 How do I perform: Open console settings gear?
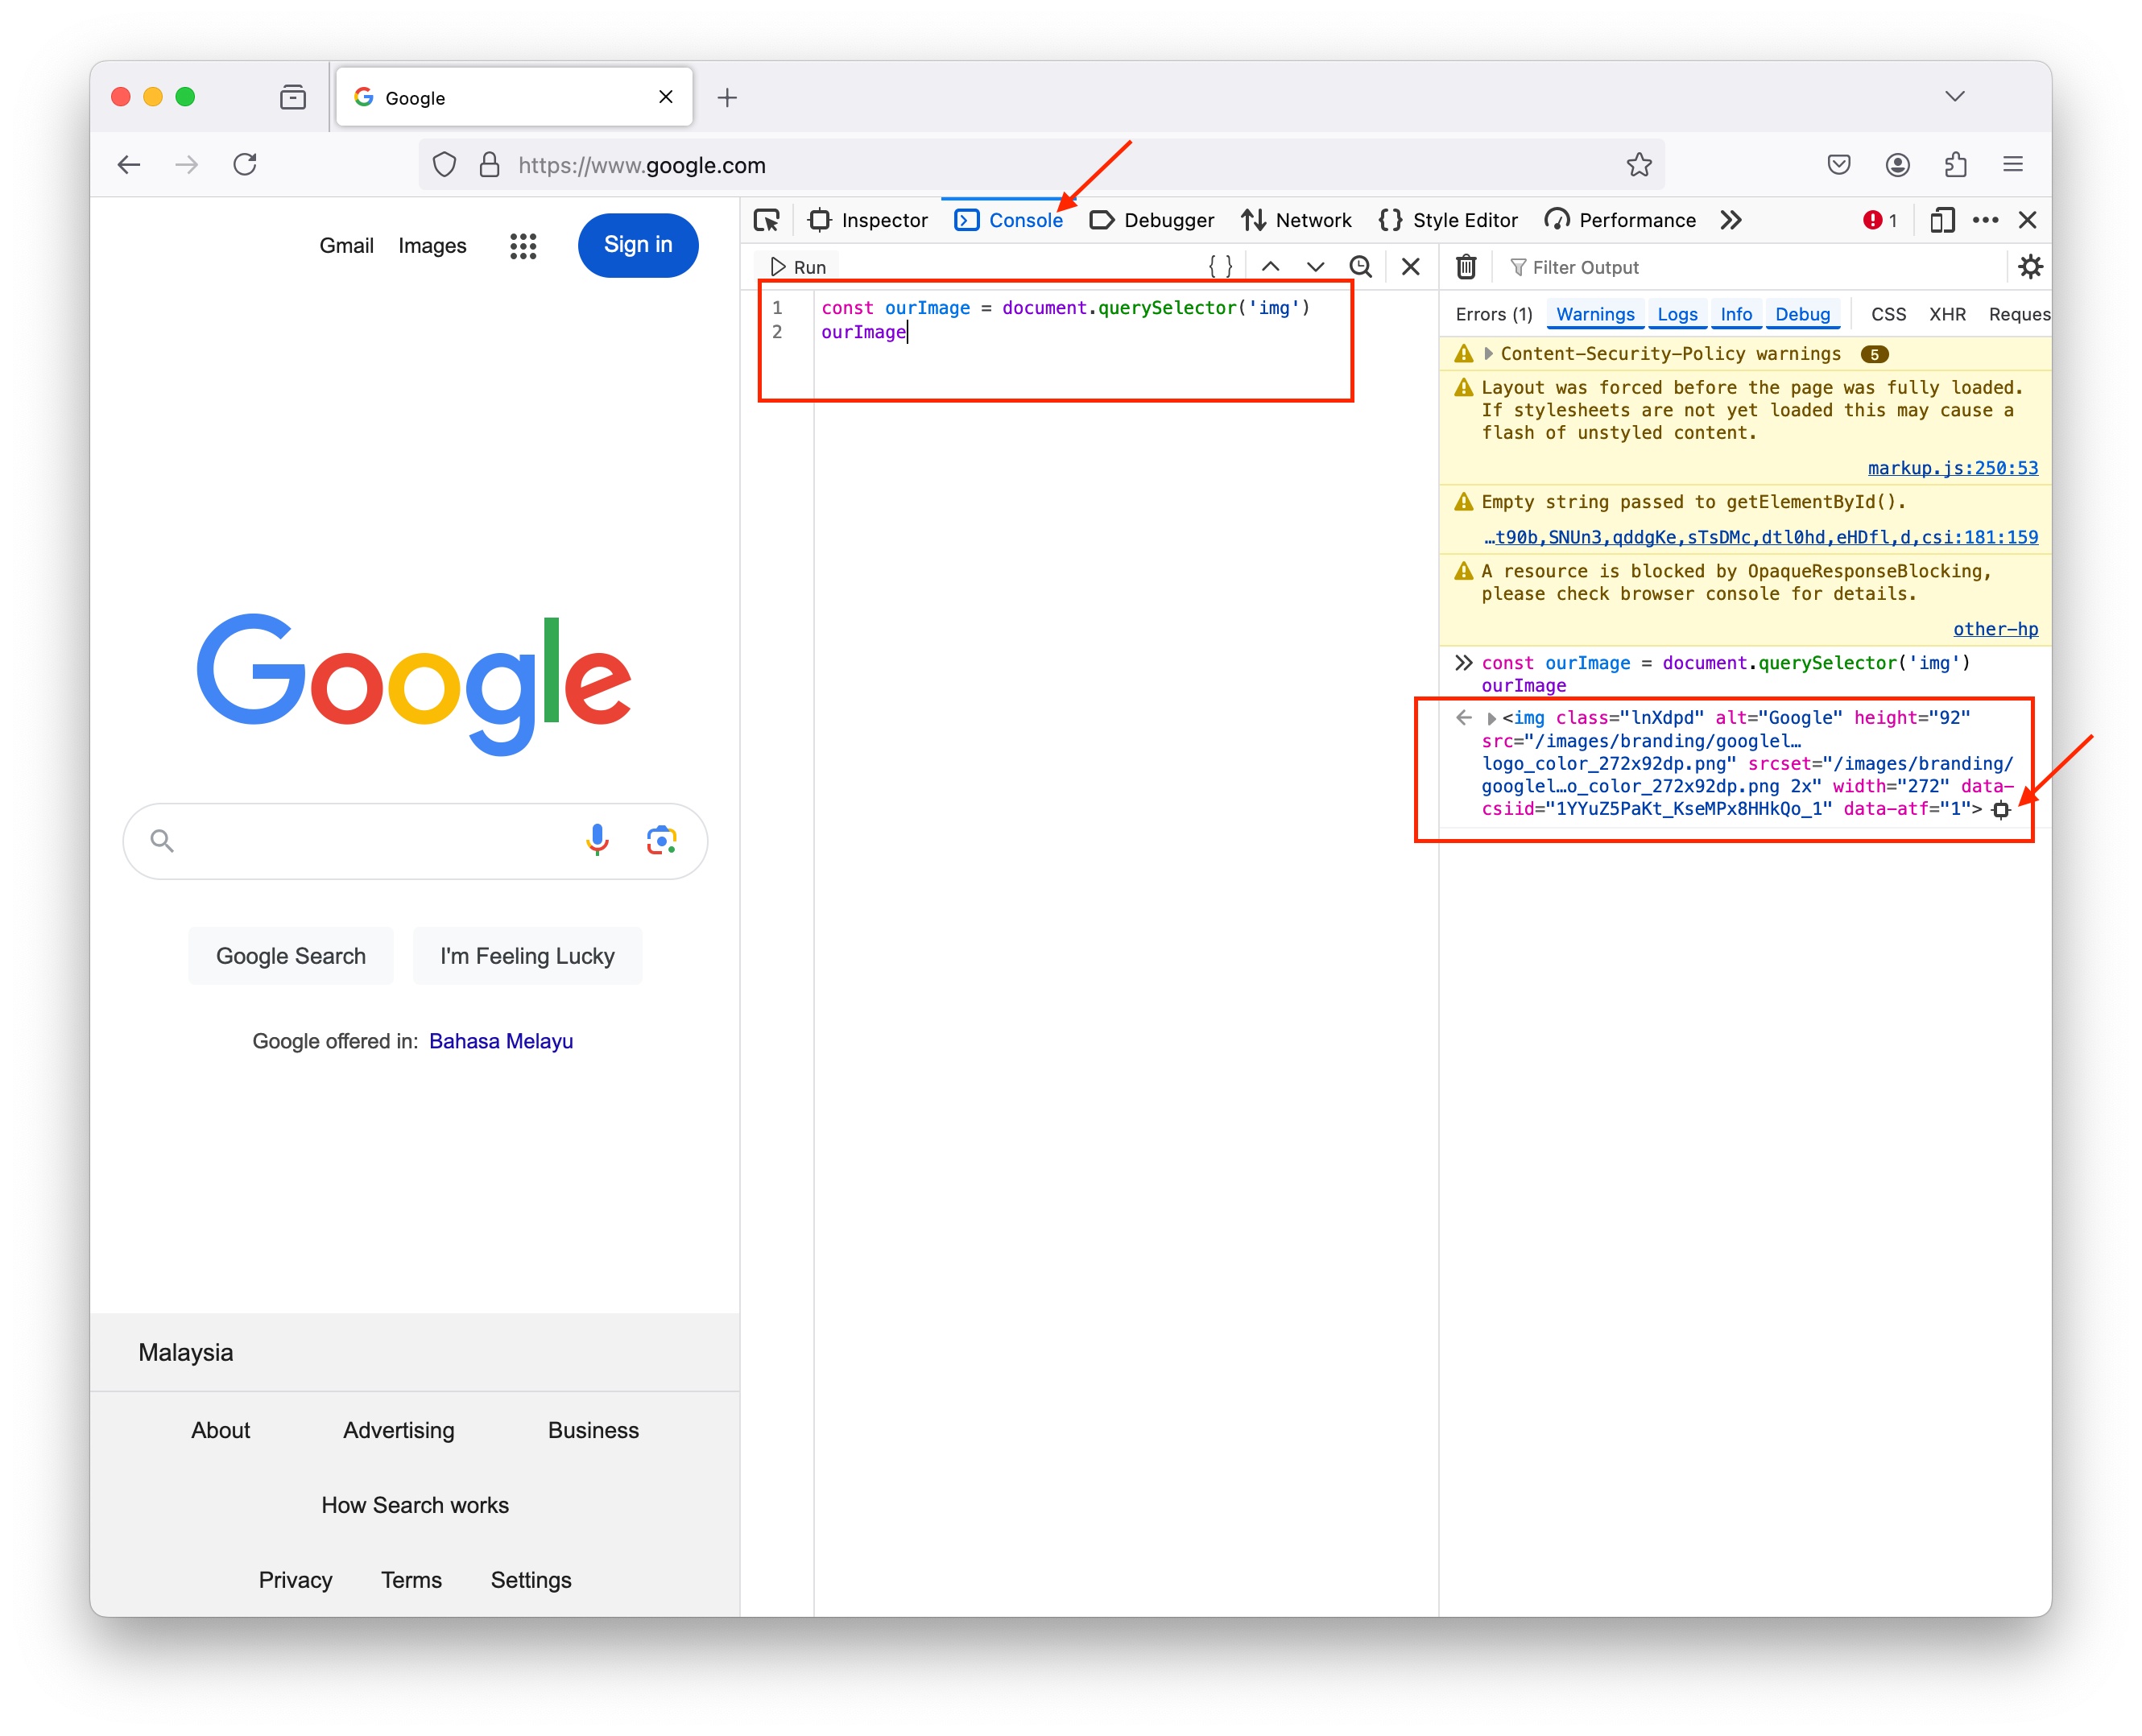point(2029,267)
